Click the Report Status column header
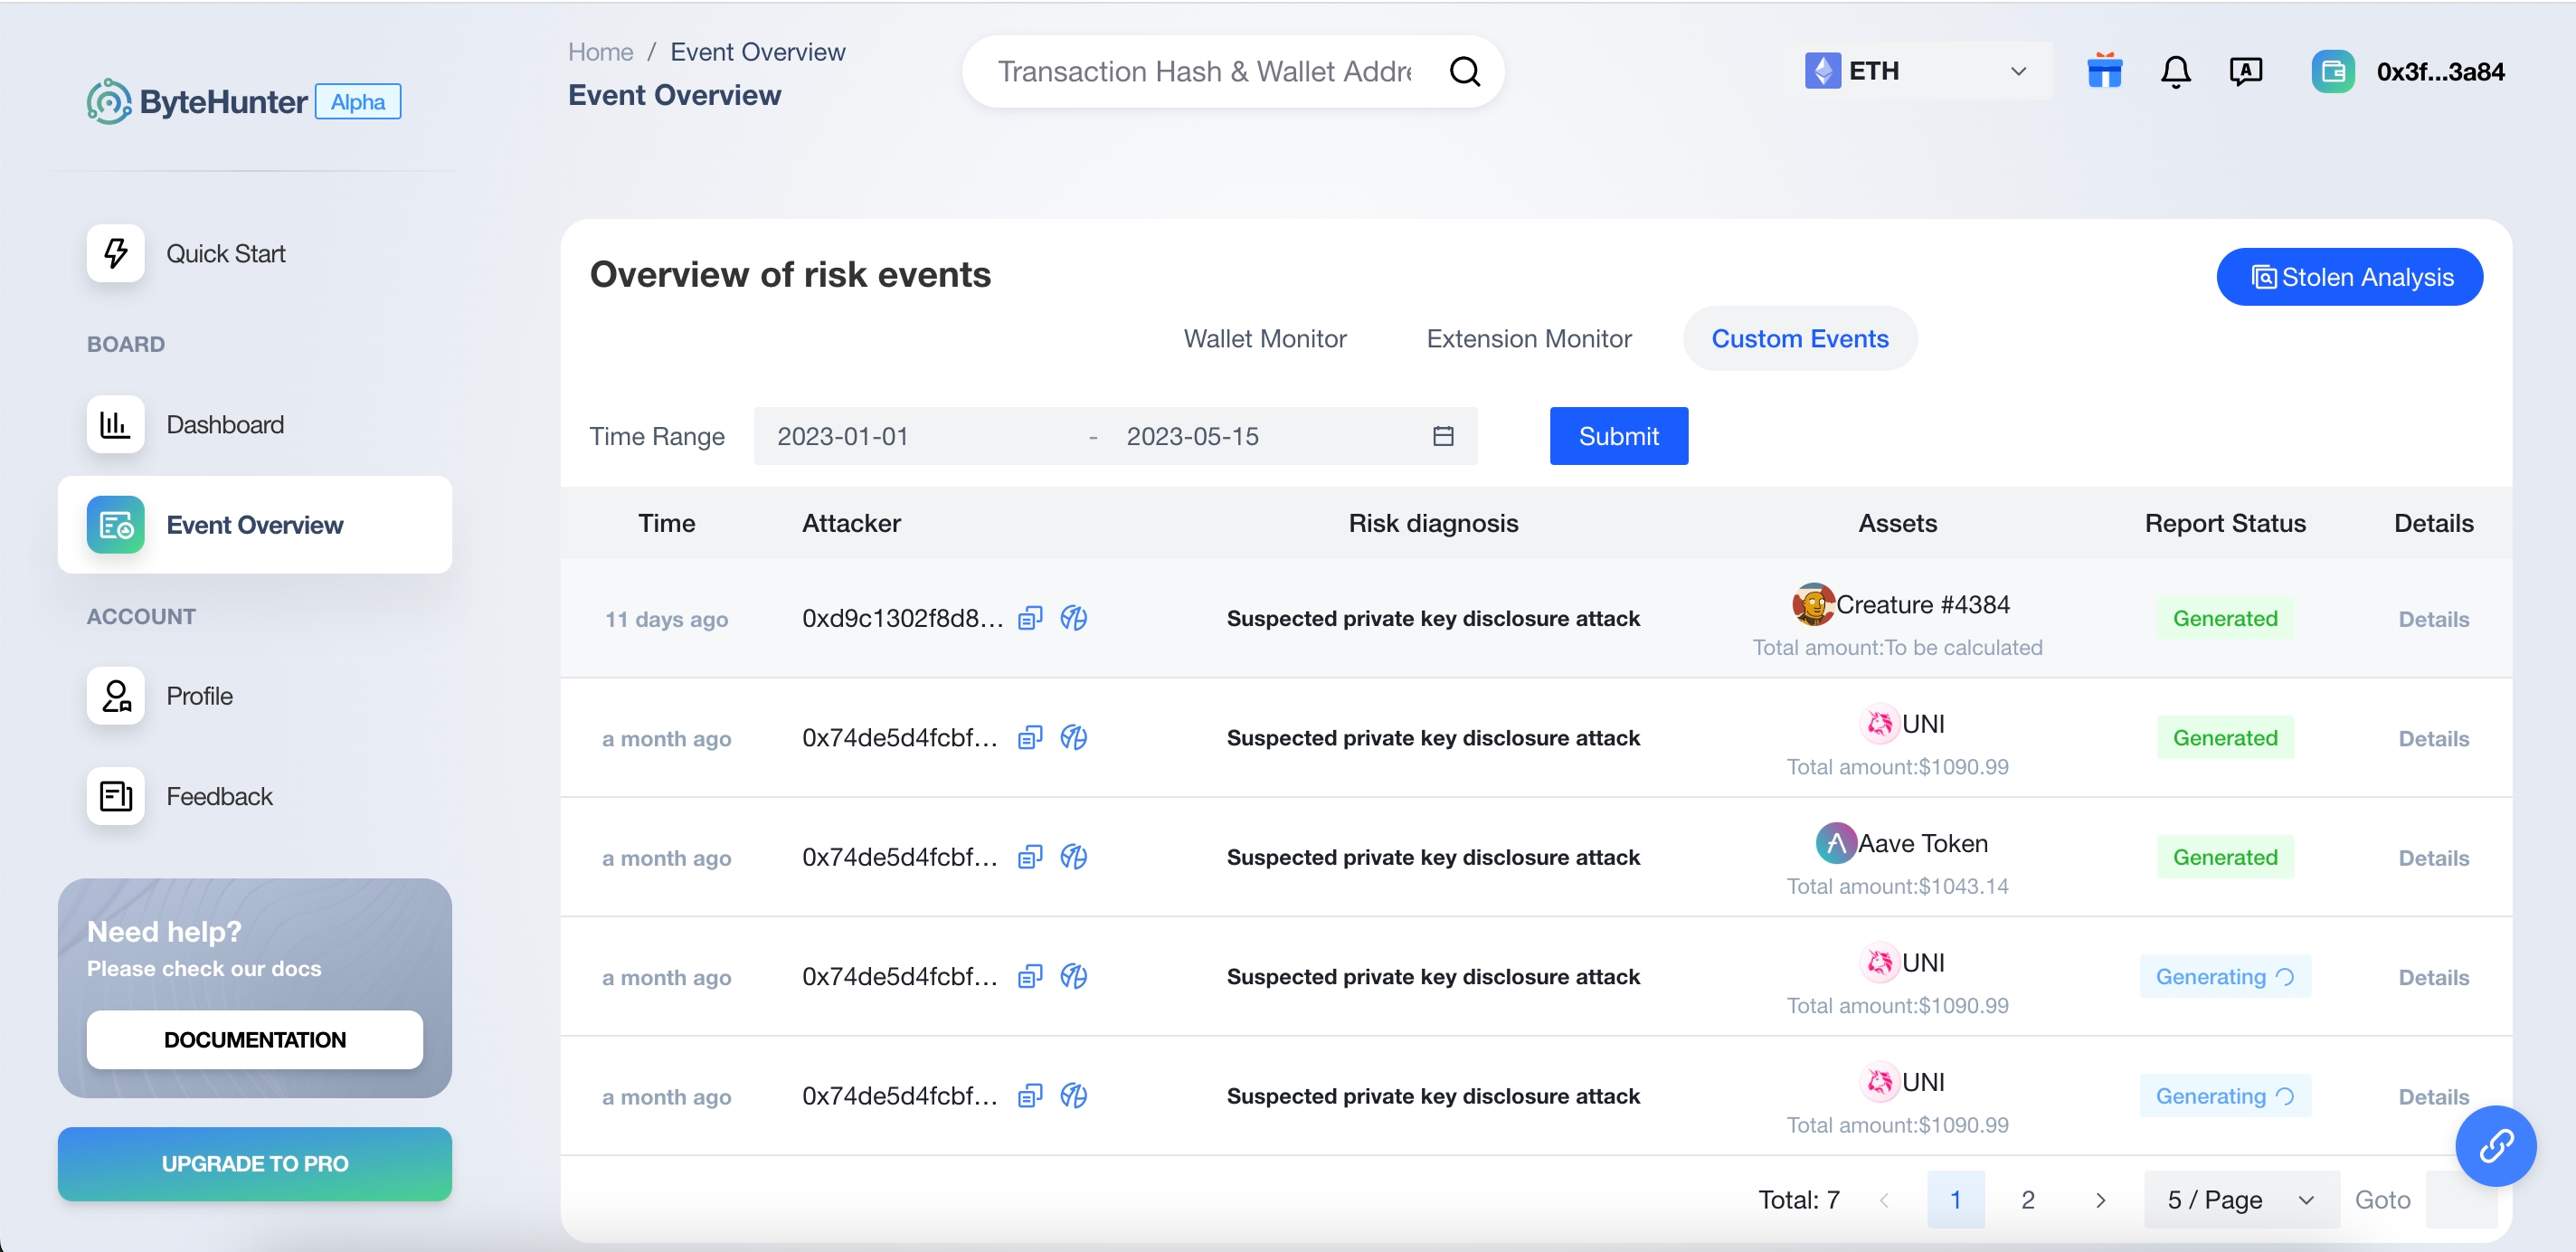Screen dimensions: 2576x1252 point(2225,523)
